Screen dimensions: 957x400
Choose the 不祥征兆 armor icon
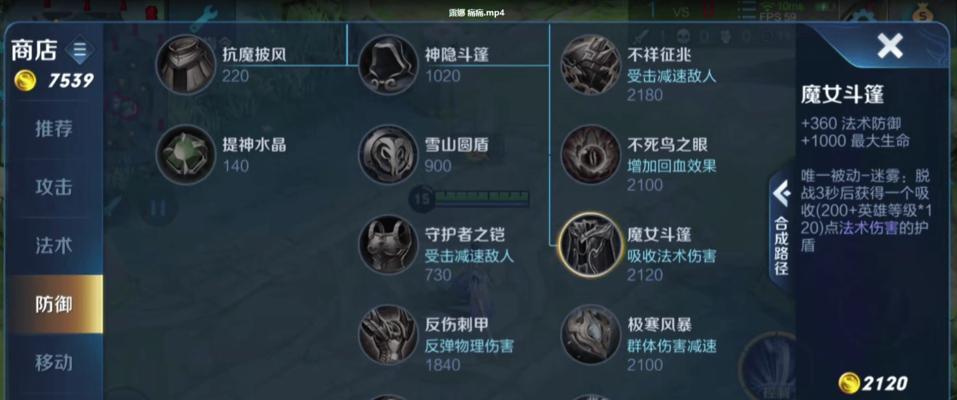click(x=590, y=64)
